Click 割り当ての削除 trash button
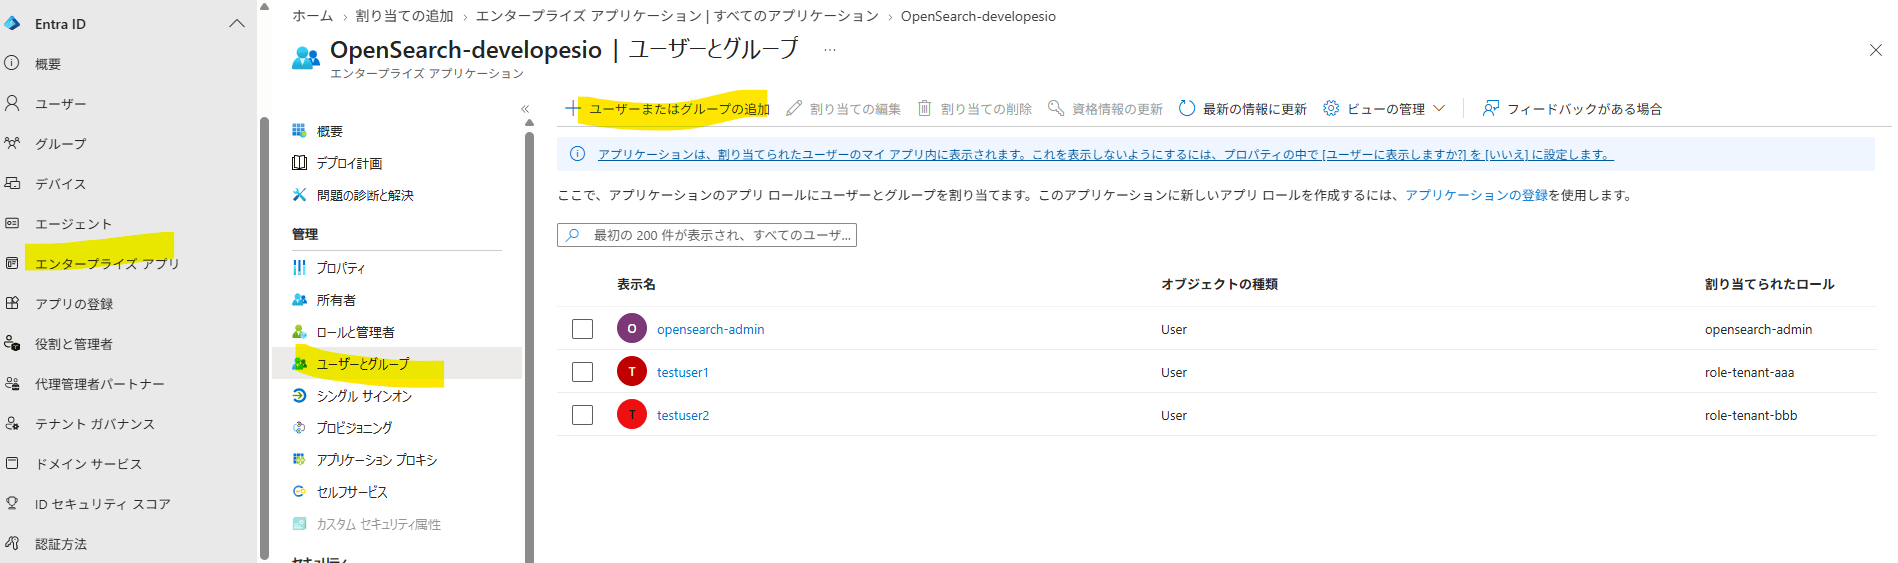This screenshot has width=1898, height=563. coord(975,109)
